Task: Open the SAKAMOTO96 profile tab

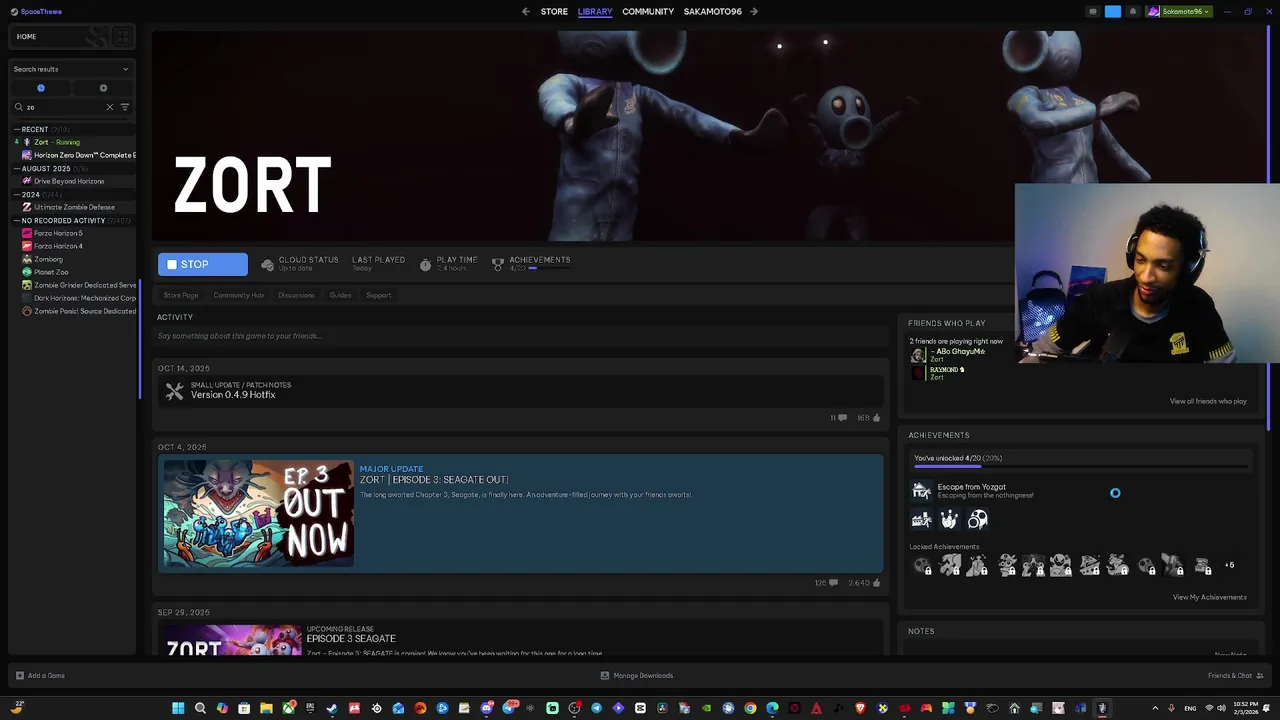Action: [x=713, y=12]
